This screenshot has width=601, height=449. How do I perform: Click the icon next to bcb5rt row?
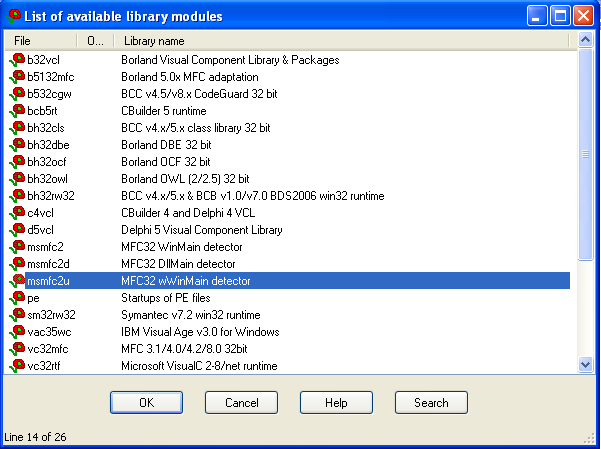pyautogui.click(x=17, y=111)
